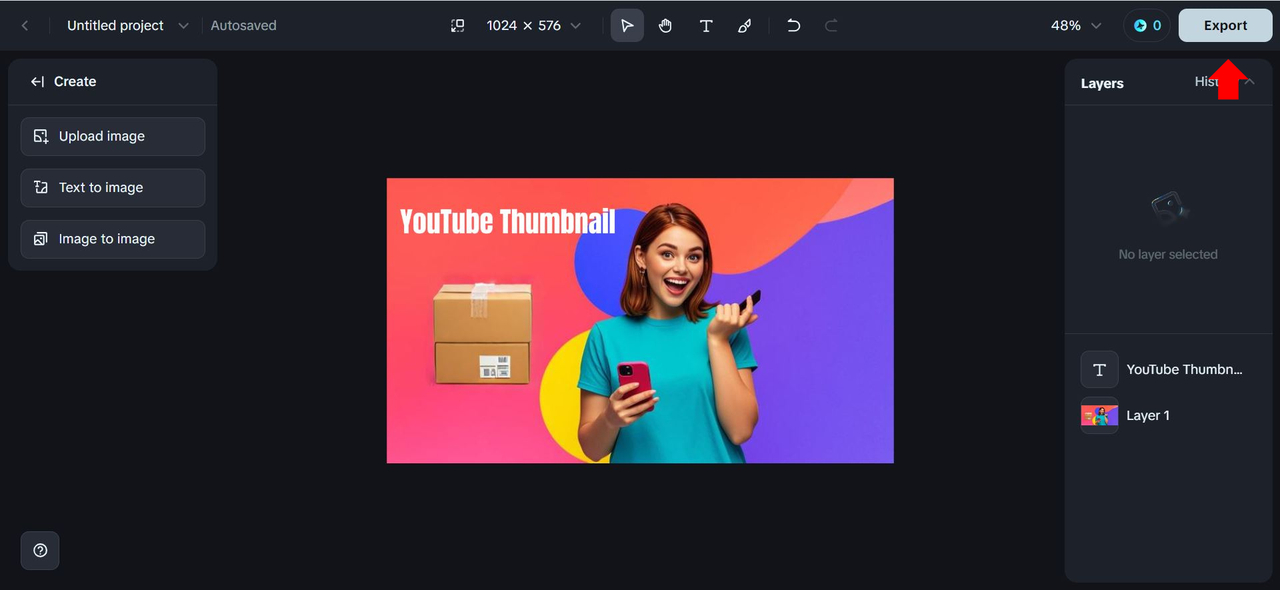This screenshot has height=590, width=1280.
Task: Switch to the Layers tab
Action: 1102,83
